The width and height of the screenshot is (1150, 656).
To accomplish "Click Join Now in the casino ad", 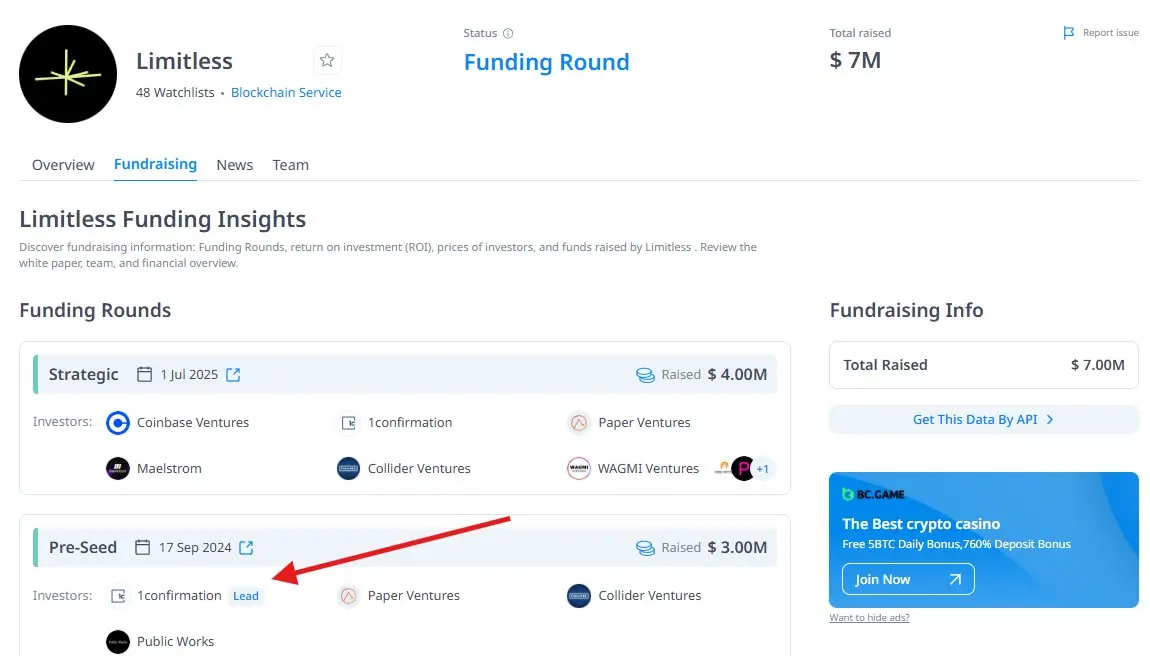I will pos(908,580).
